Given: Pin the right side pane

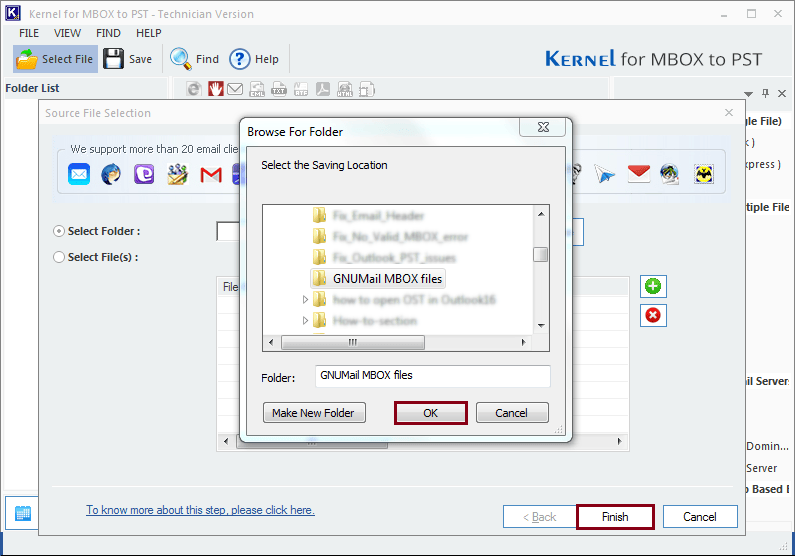Looking at the screenshot, I should pyautogui.click(x=765, y=93).
